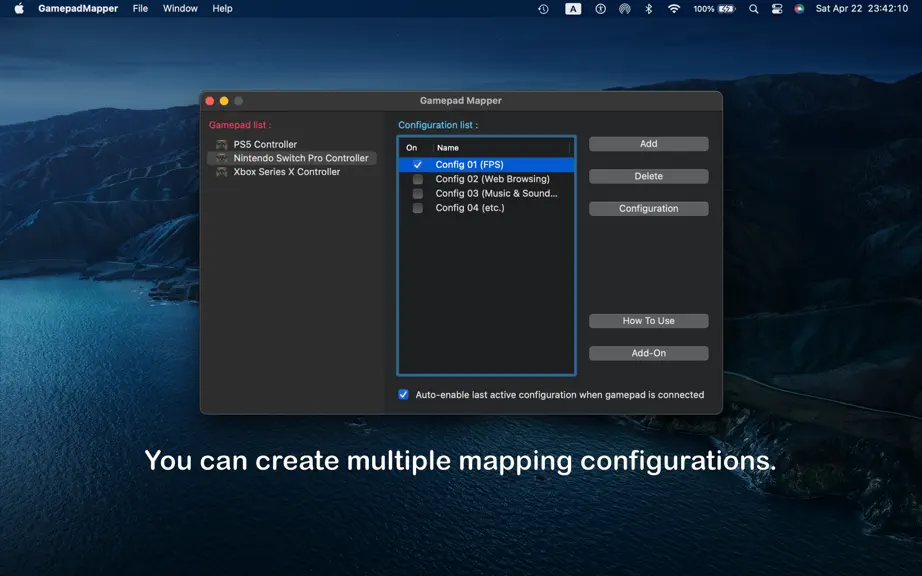Open Time Machine menu bar icon

(543, 9)
